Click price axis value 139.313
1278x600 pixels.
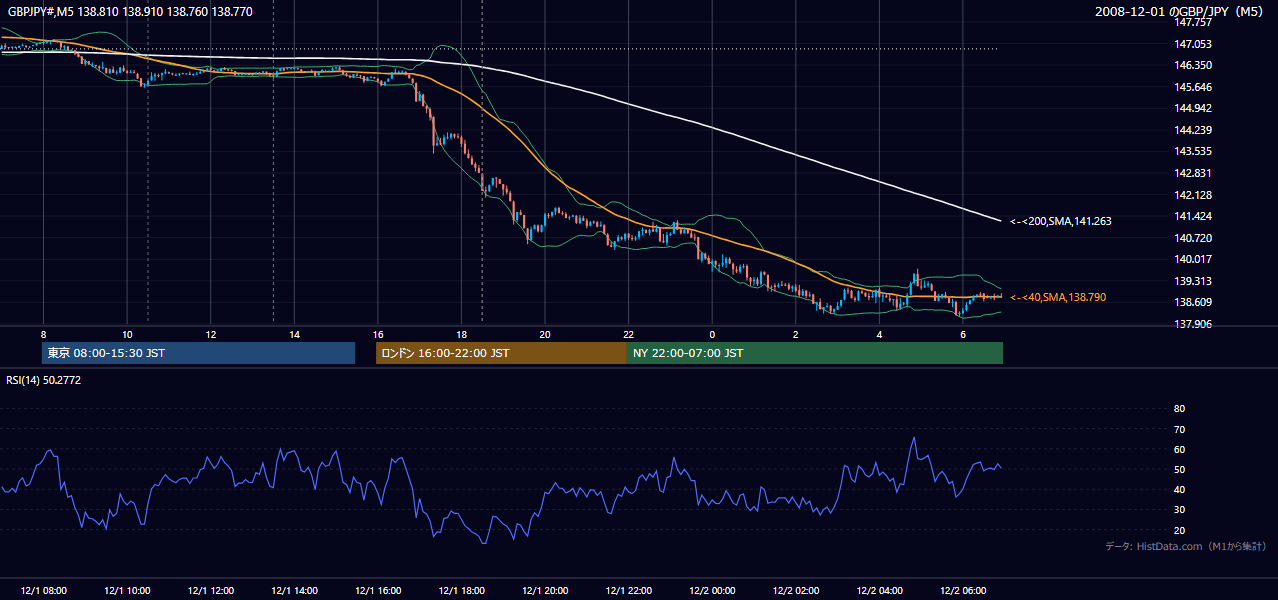pos(1192,281)
